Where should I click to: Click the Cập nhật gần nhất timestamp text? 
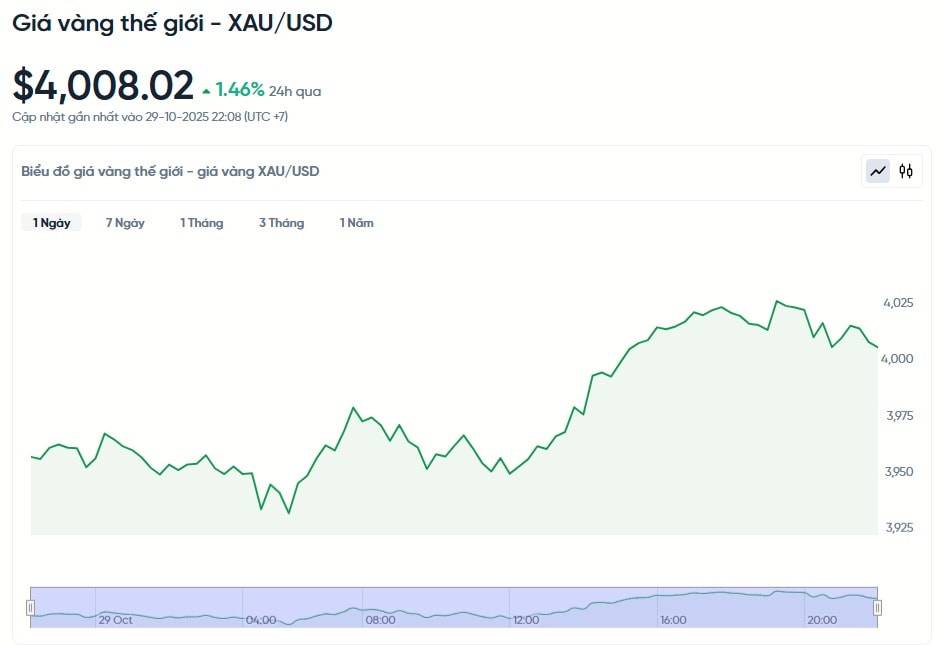150,117
